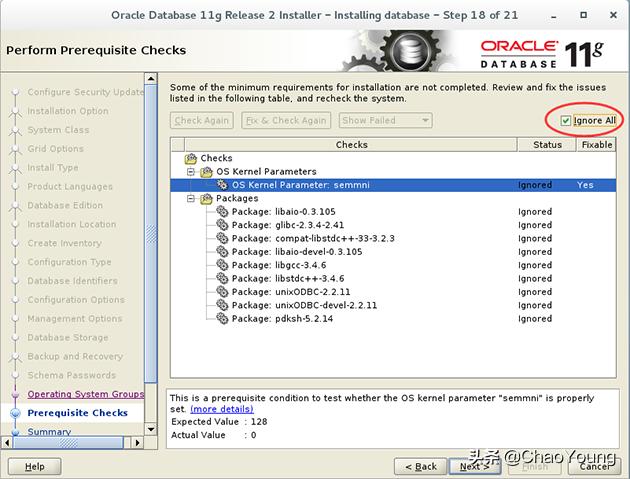Collapse the Packages tree node
The image size is (630, 479).
[191, 199]
